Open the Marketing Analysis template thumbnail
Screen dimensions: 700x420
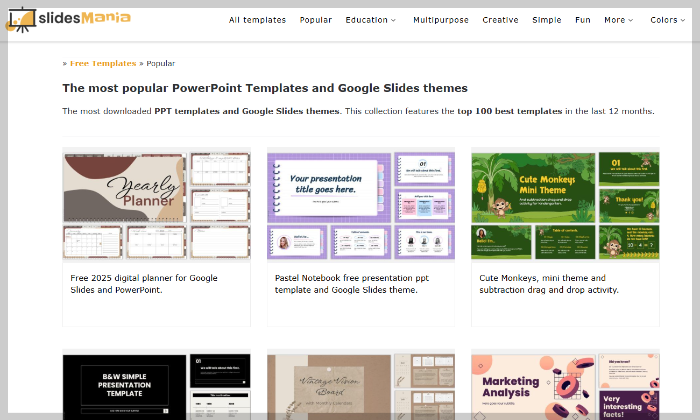pyautogui.click(x=565, y=387)
